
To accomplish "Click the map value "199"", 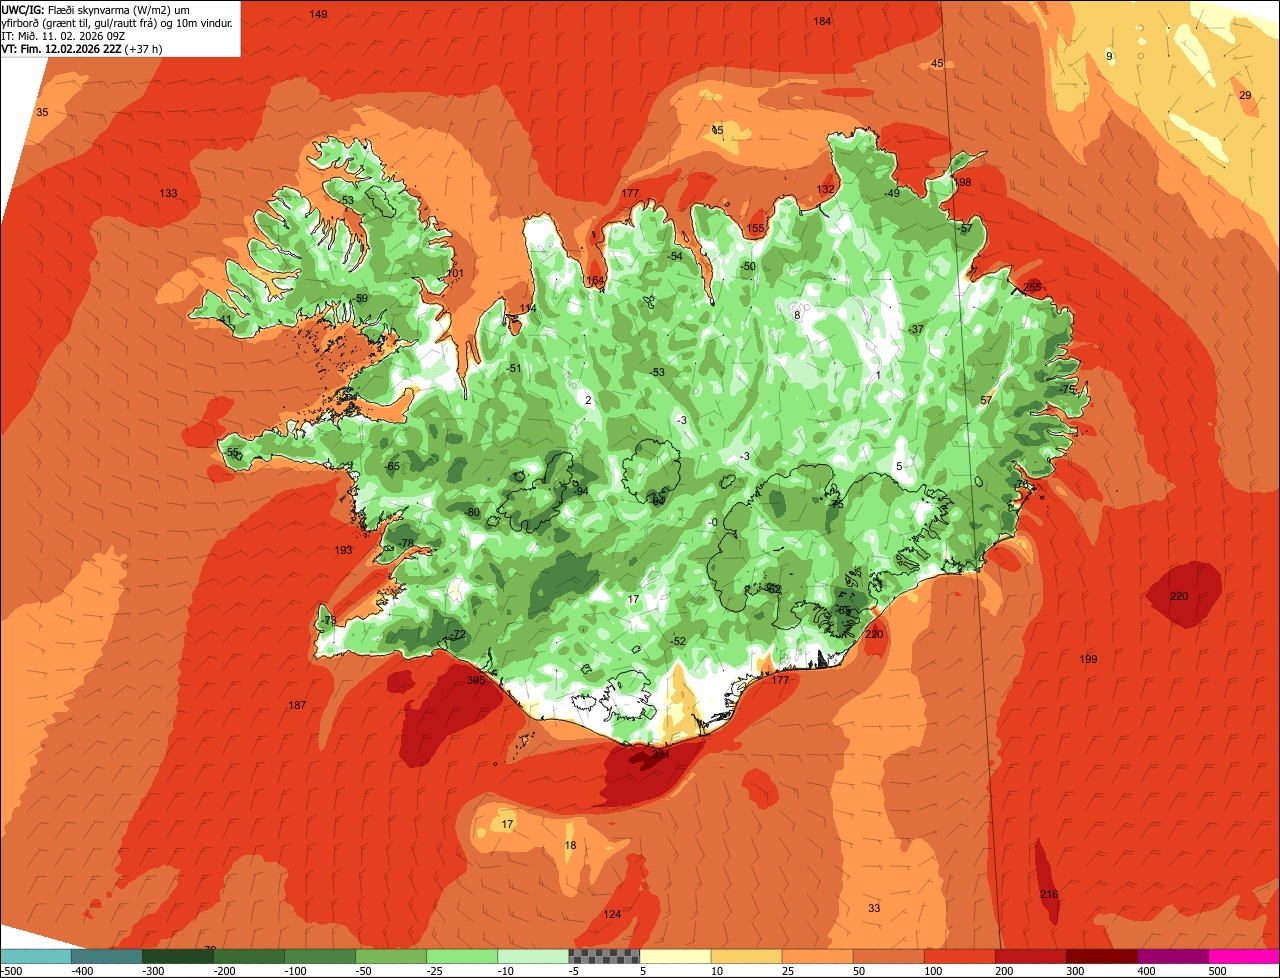I will [x=1088, y=659].
